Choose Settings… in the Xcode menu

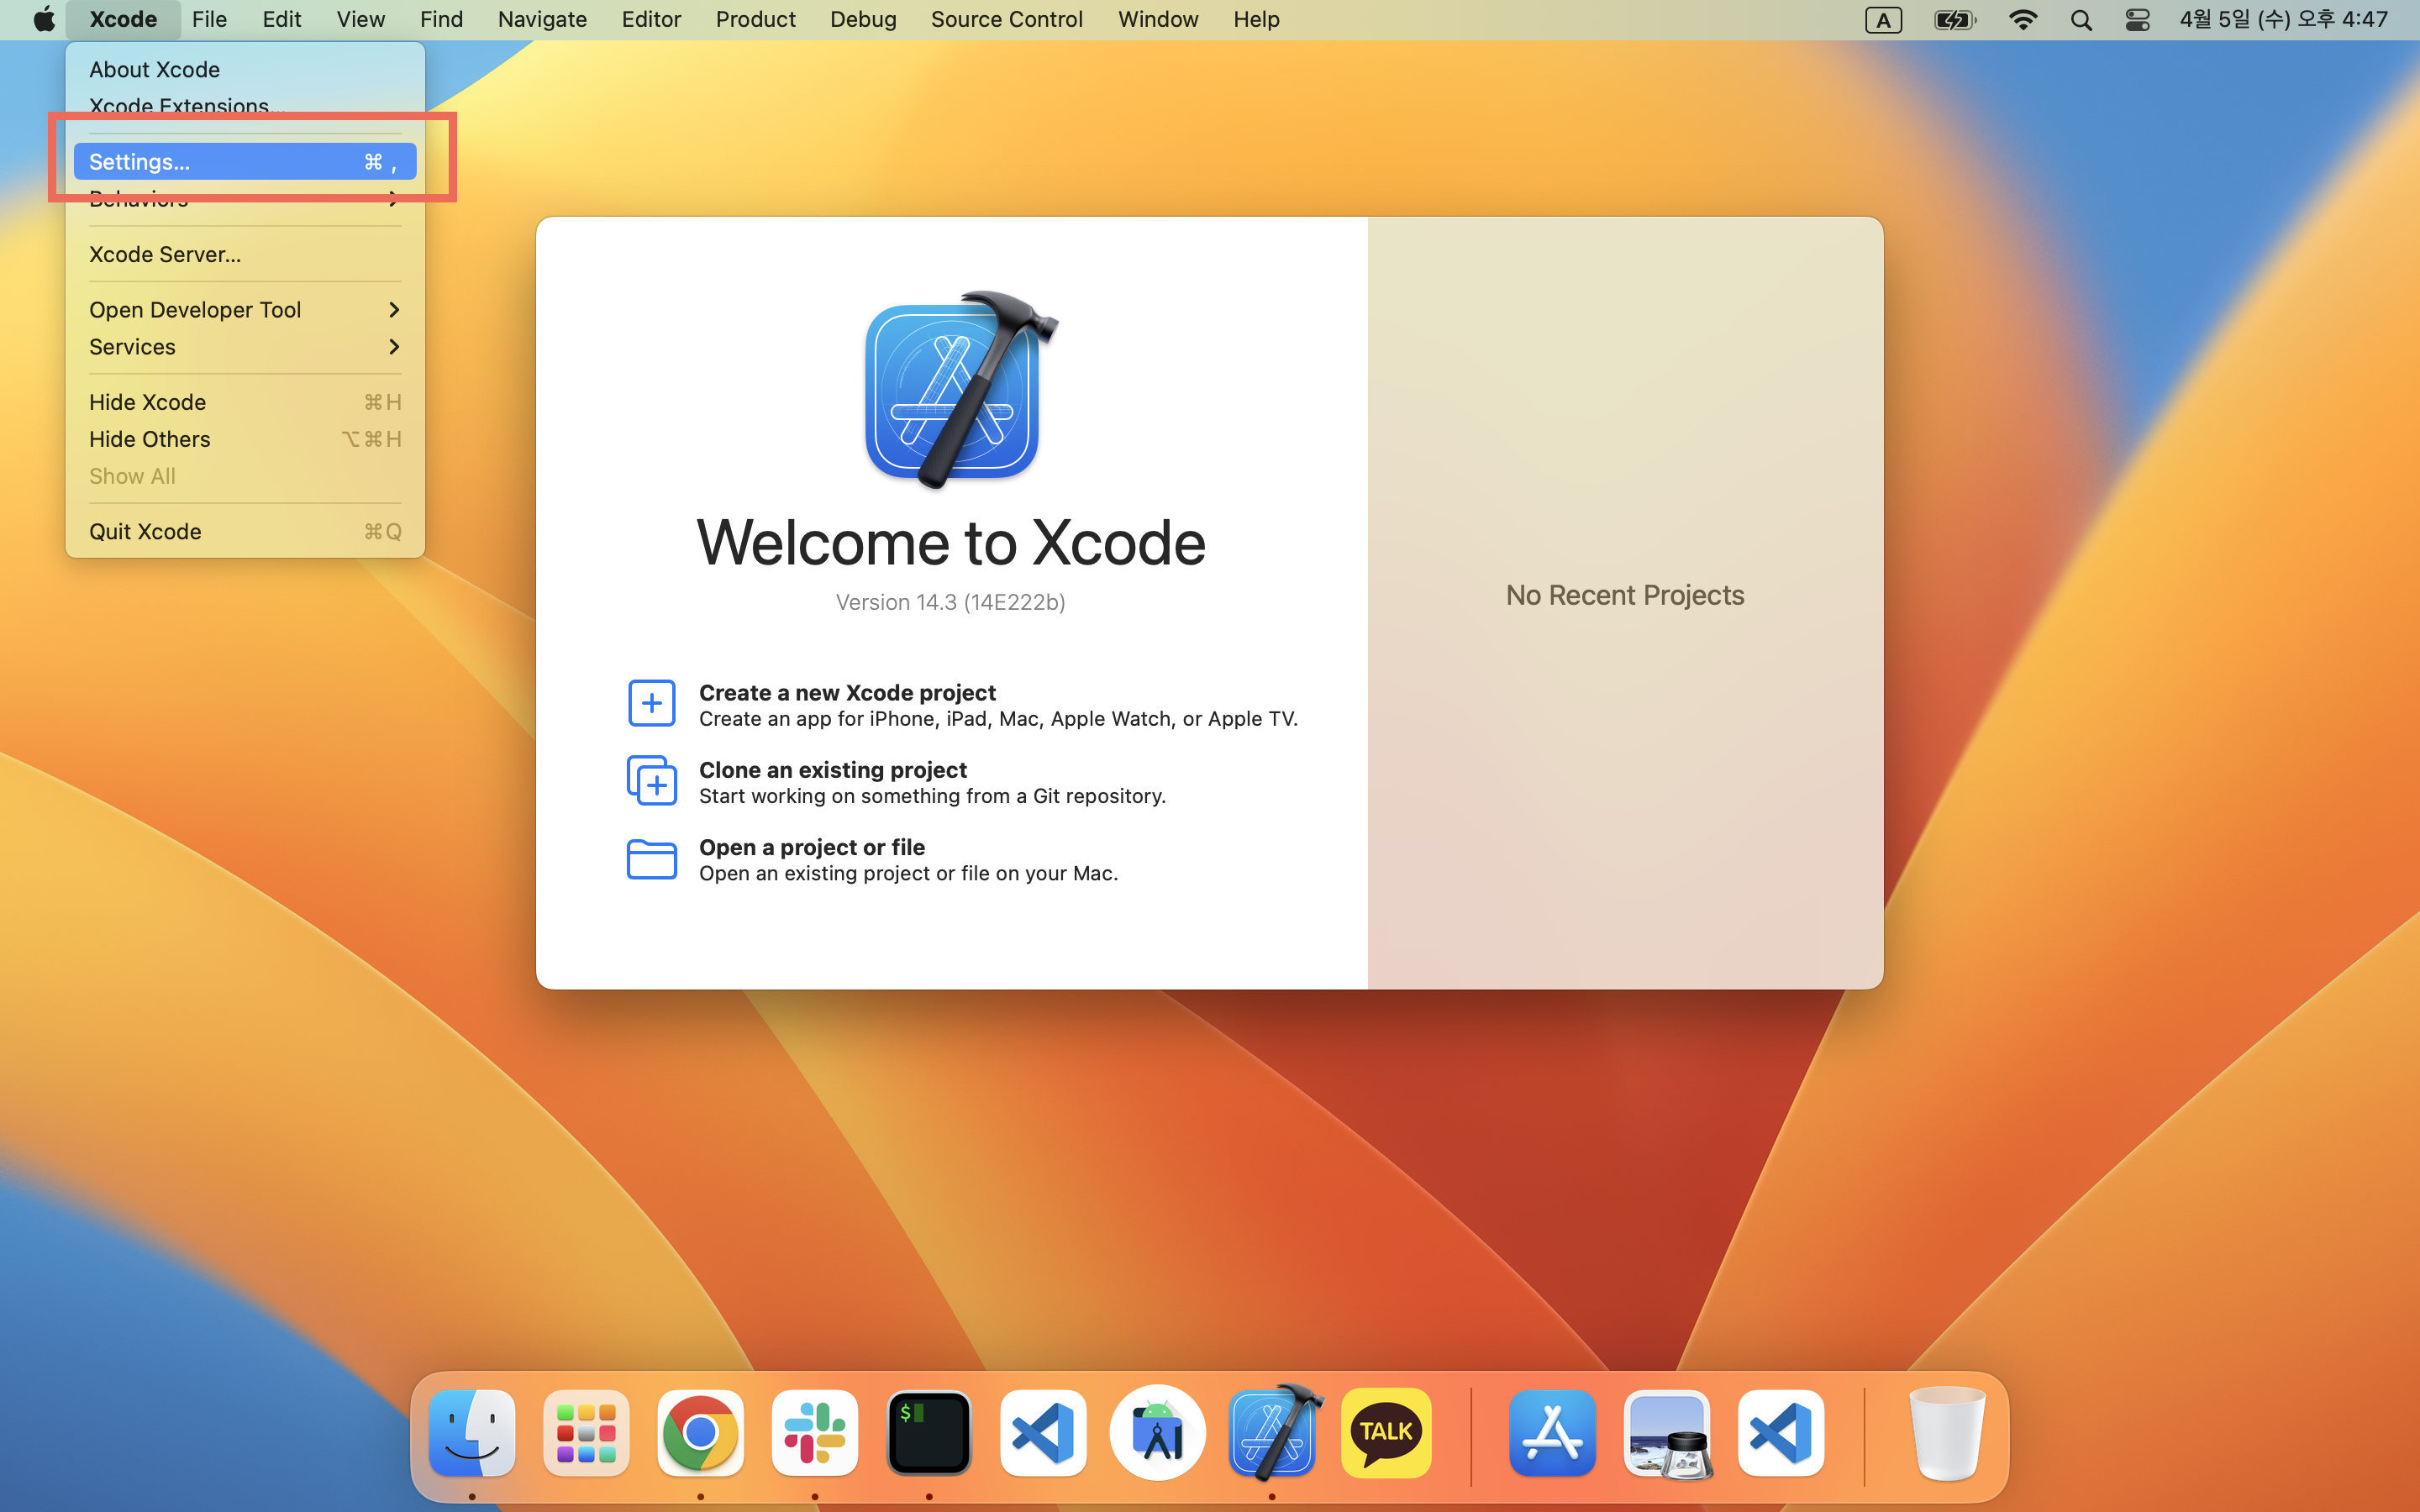pos(245,162)
